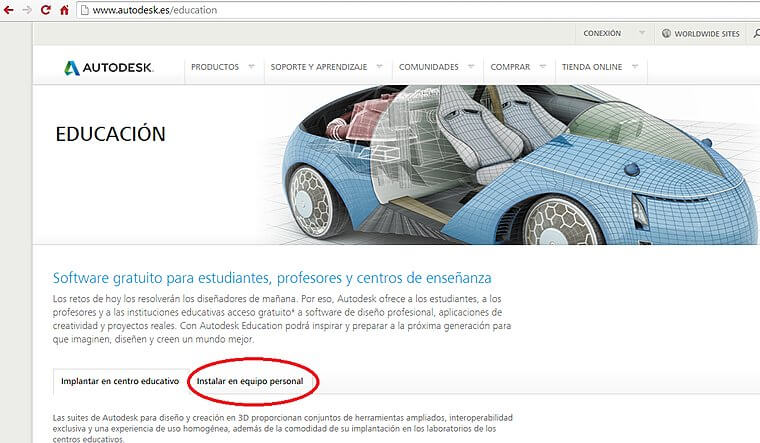Open the Tienda Online menu
Screen dimensions: 760x443
[592, 67]
